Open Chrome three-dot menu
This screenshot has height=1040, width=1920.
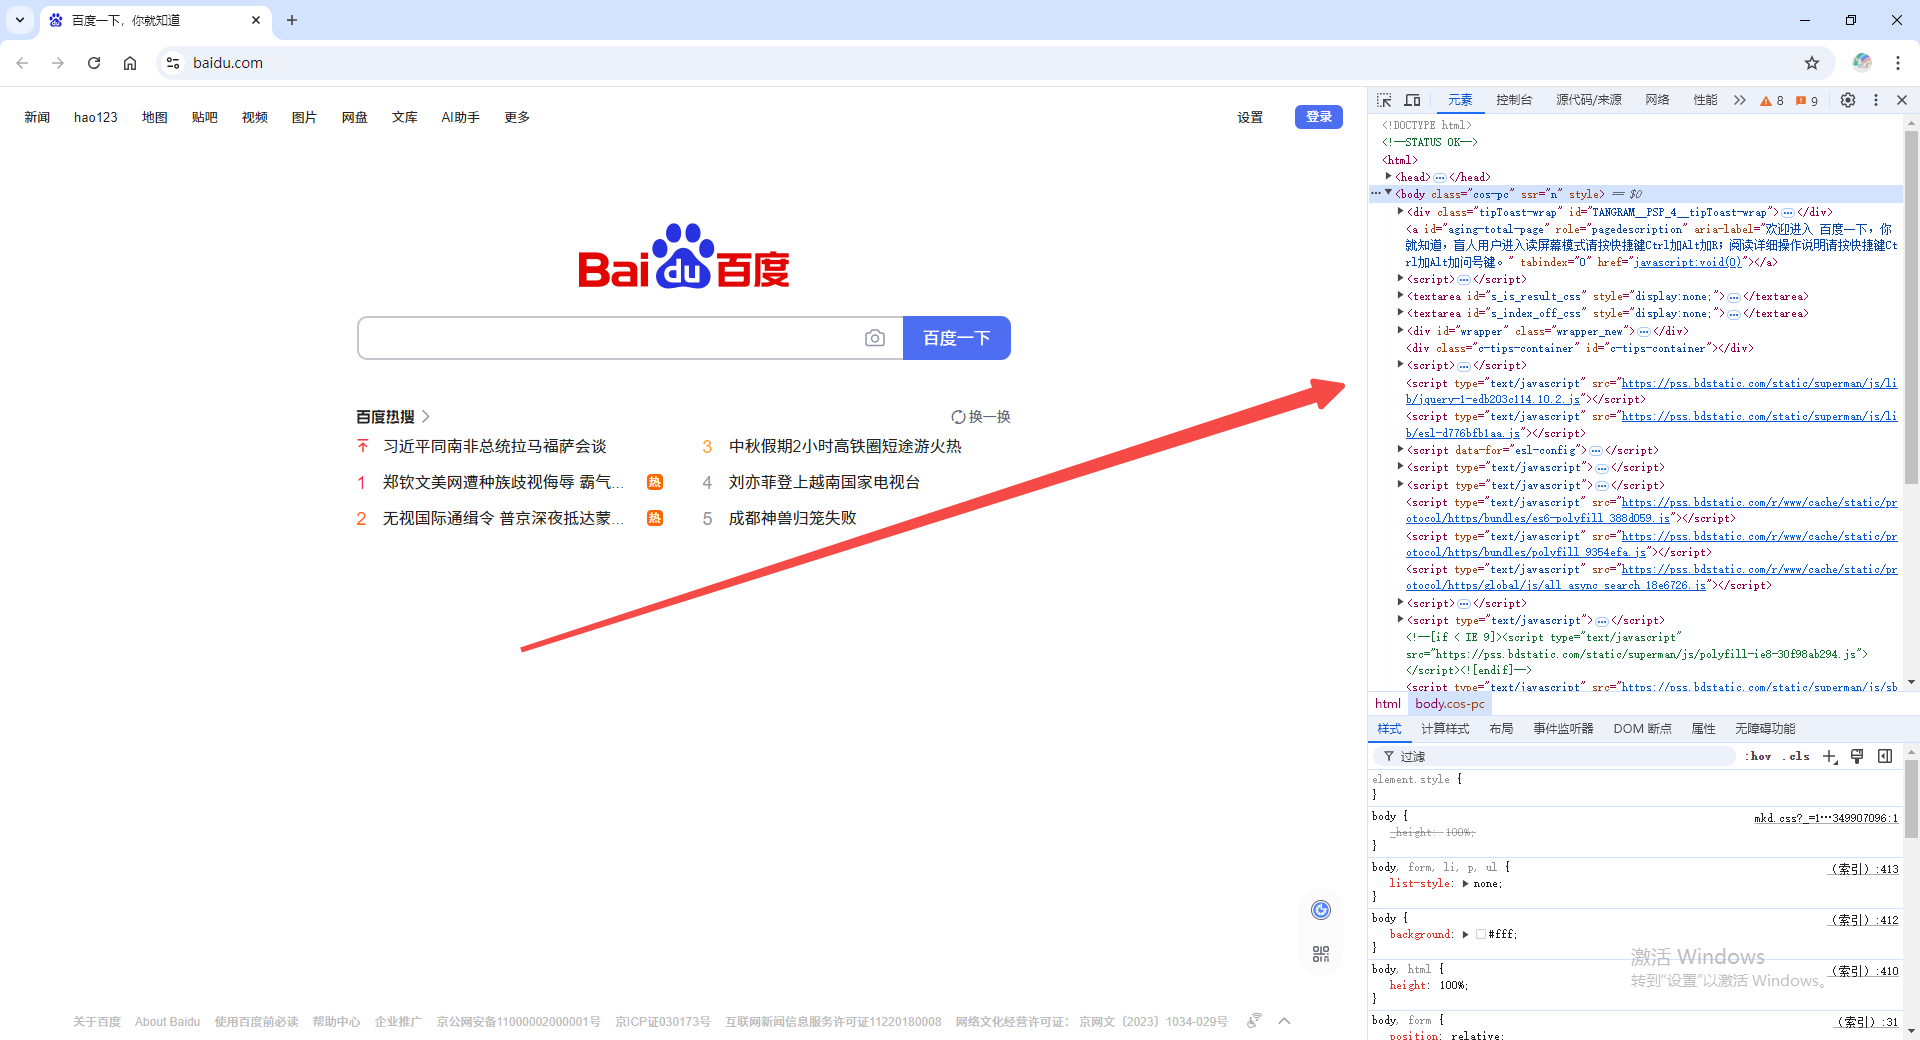tap(1898, 63)
